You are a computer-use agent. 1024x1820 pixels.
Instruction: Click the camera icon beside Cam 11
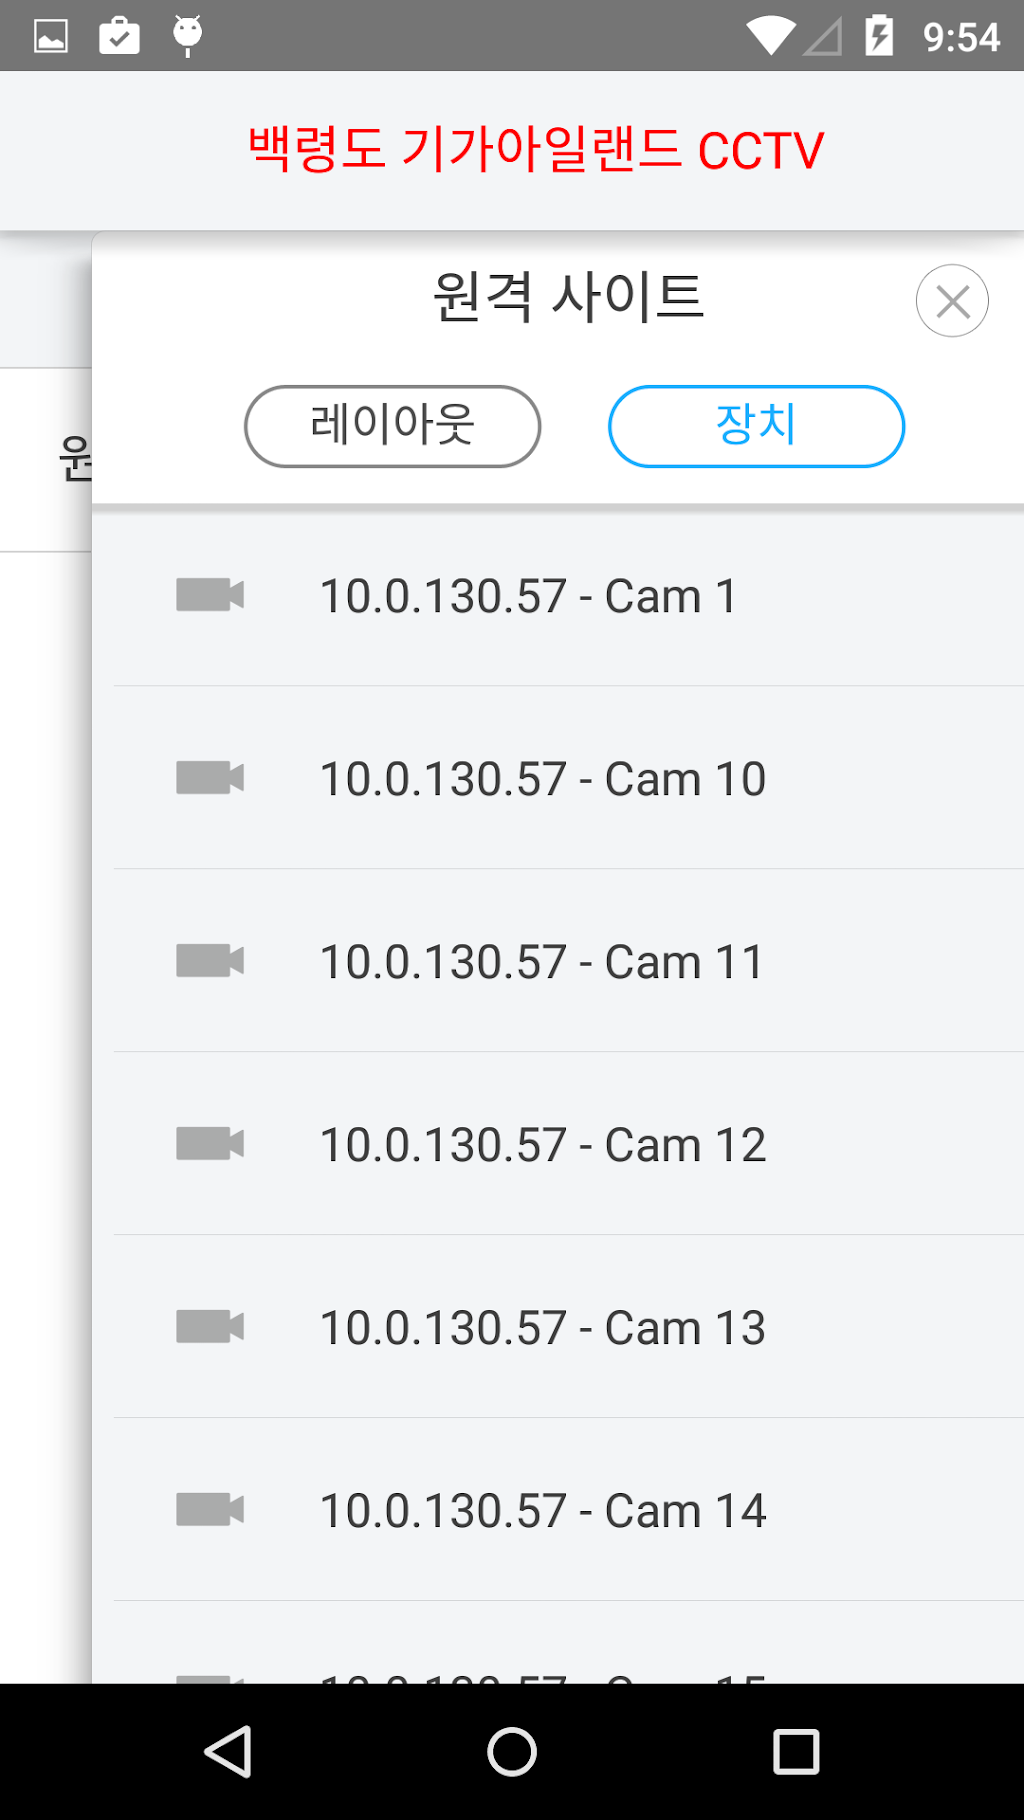click(x=210, y=961)
